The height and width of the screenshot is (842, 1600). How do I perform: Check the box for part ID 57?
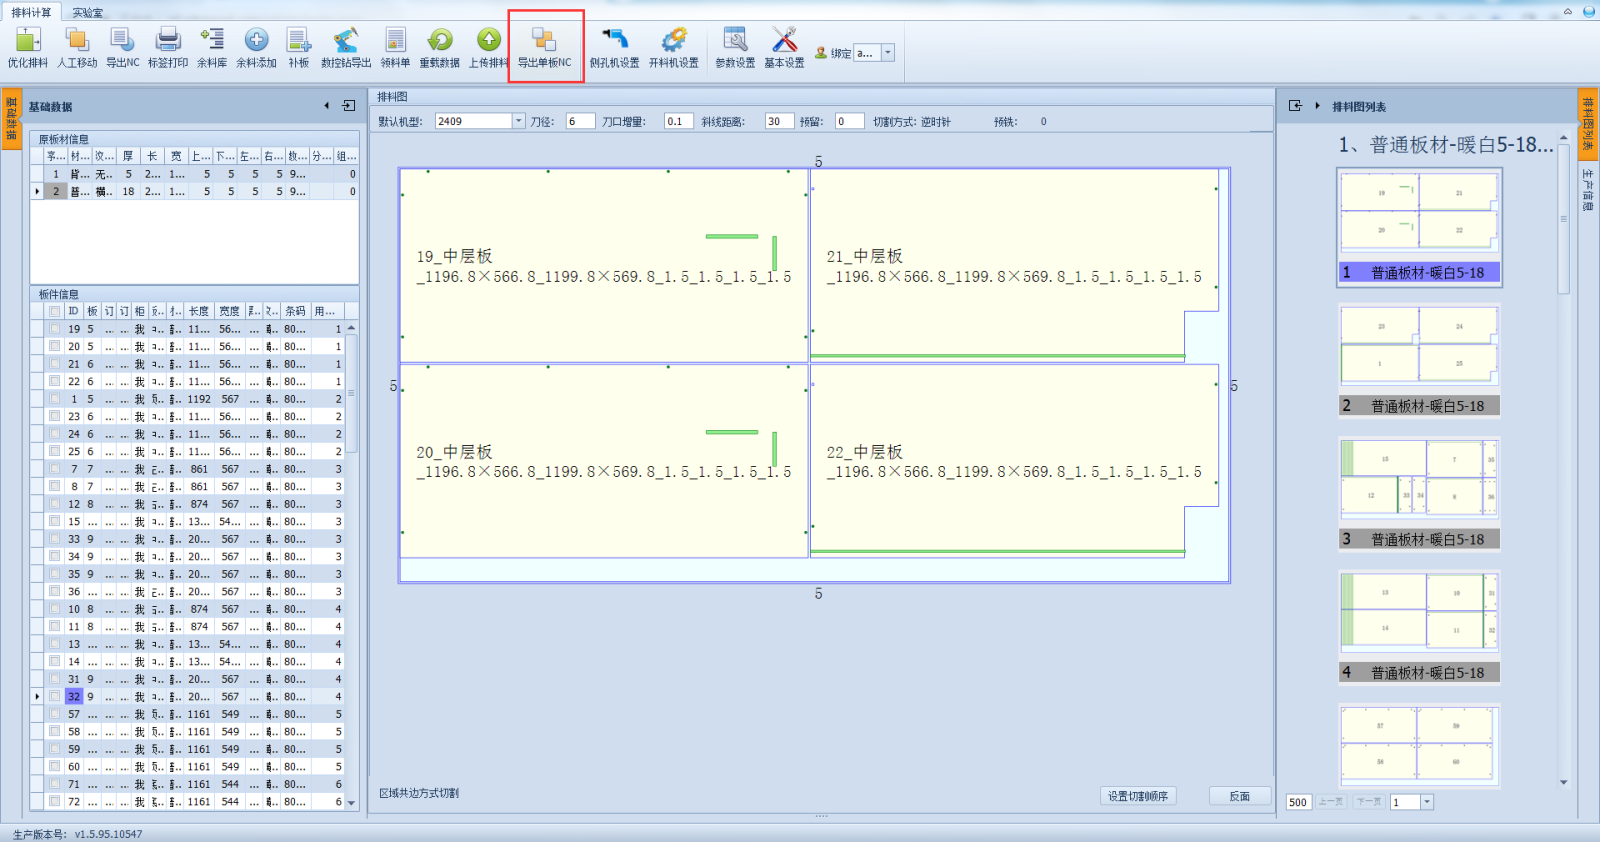(55, 714)
